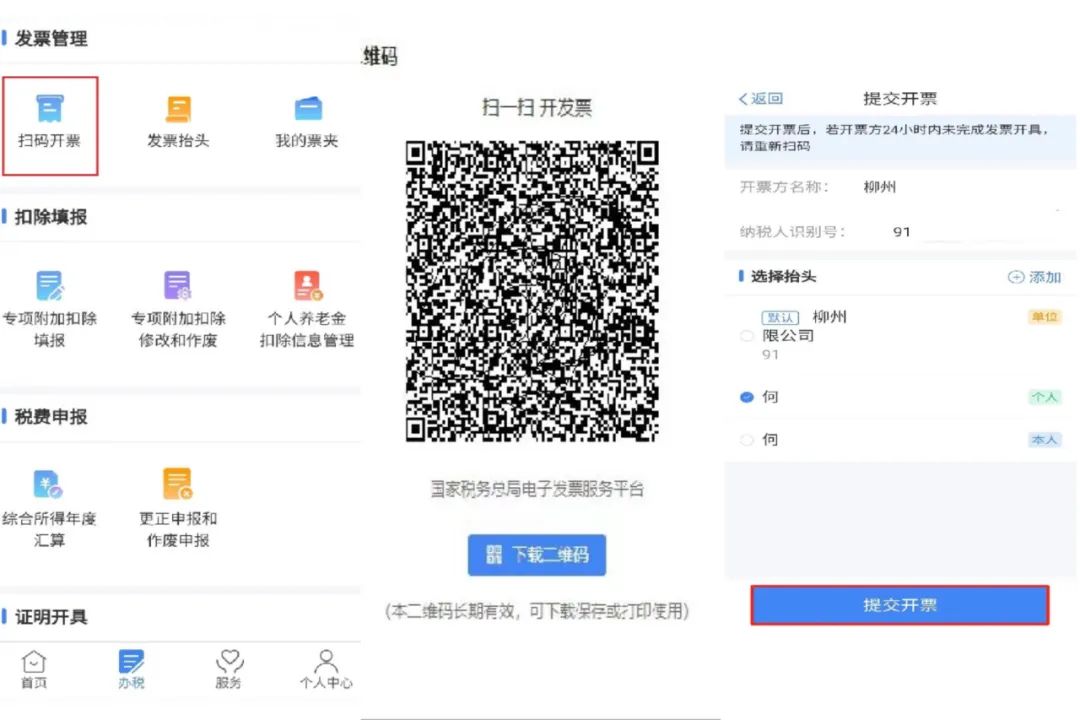Click the 单位 tag label
1080x720 pixels.
coord(1044,317)
